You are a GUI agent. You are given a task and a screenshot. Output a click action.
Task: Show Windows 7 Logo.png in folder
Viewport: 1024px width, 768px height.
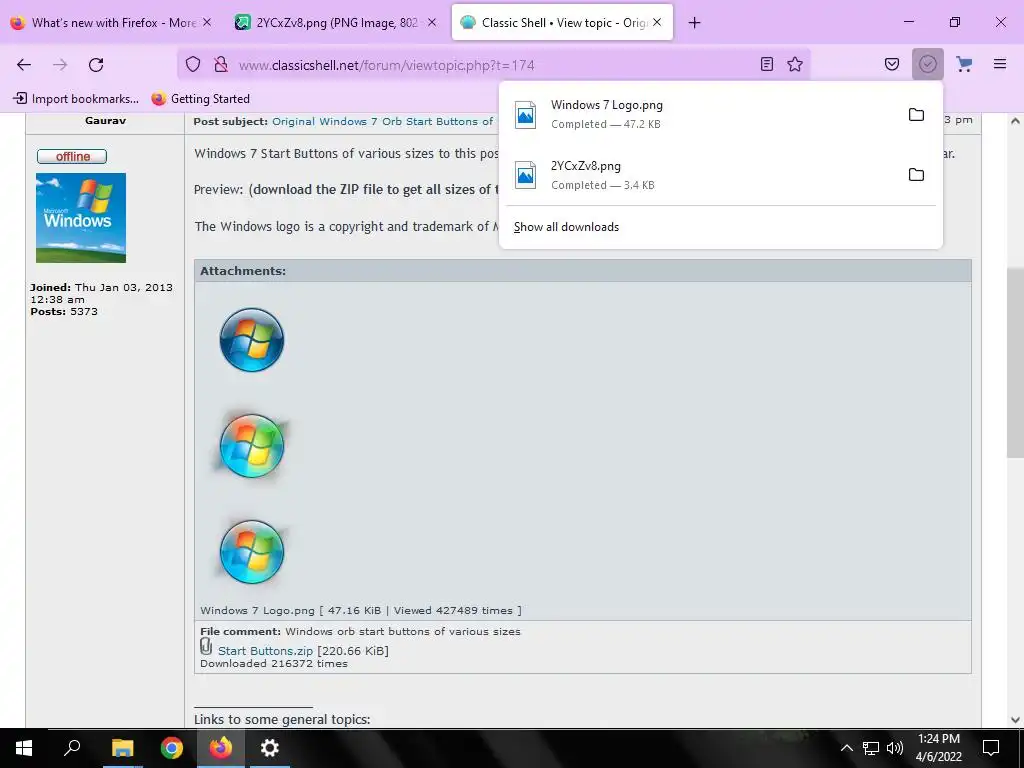coord(916,114)
